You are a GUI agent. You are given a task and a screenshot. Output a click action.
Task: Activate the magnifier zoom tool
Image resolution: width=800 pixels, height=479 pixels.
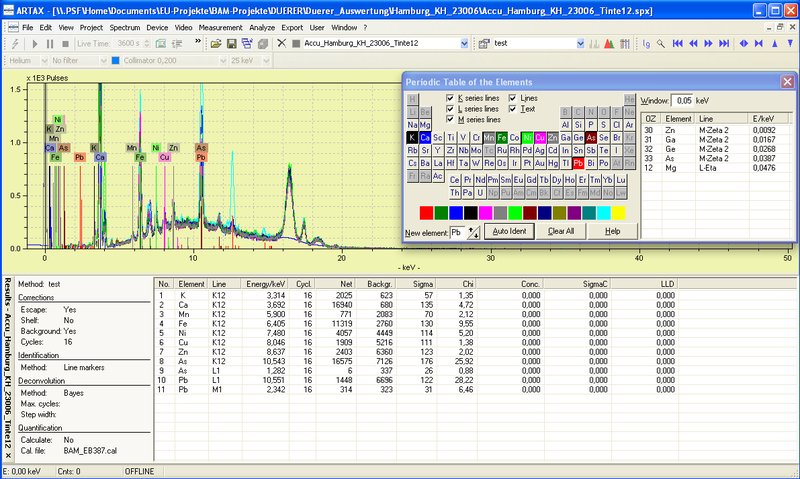tap(661, 44)
